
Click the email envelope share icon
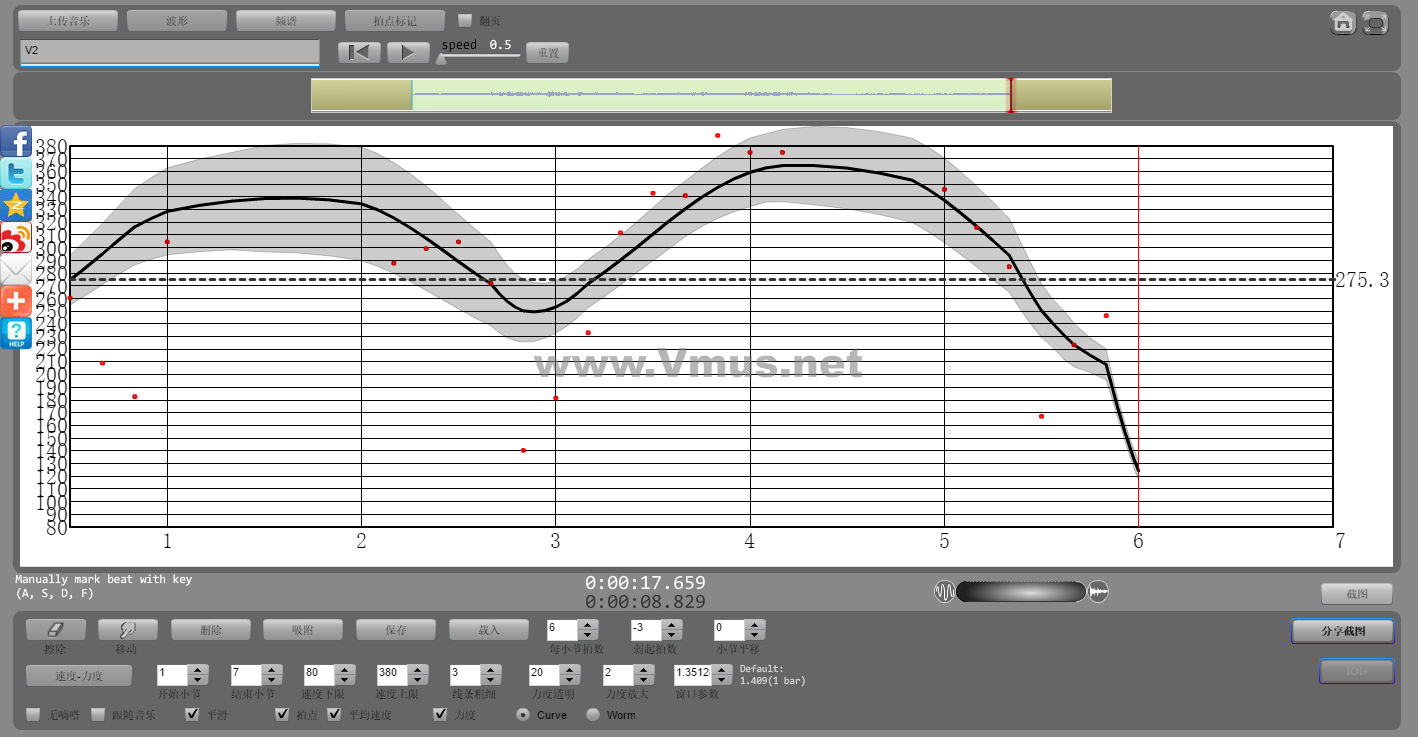click(x=16, y=270)
